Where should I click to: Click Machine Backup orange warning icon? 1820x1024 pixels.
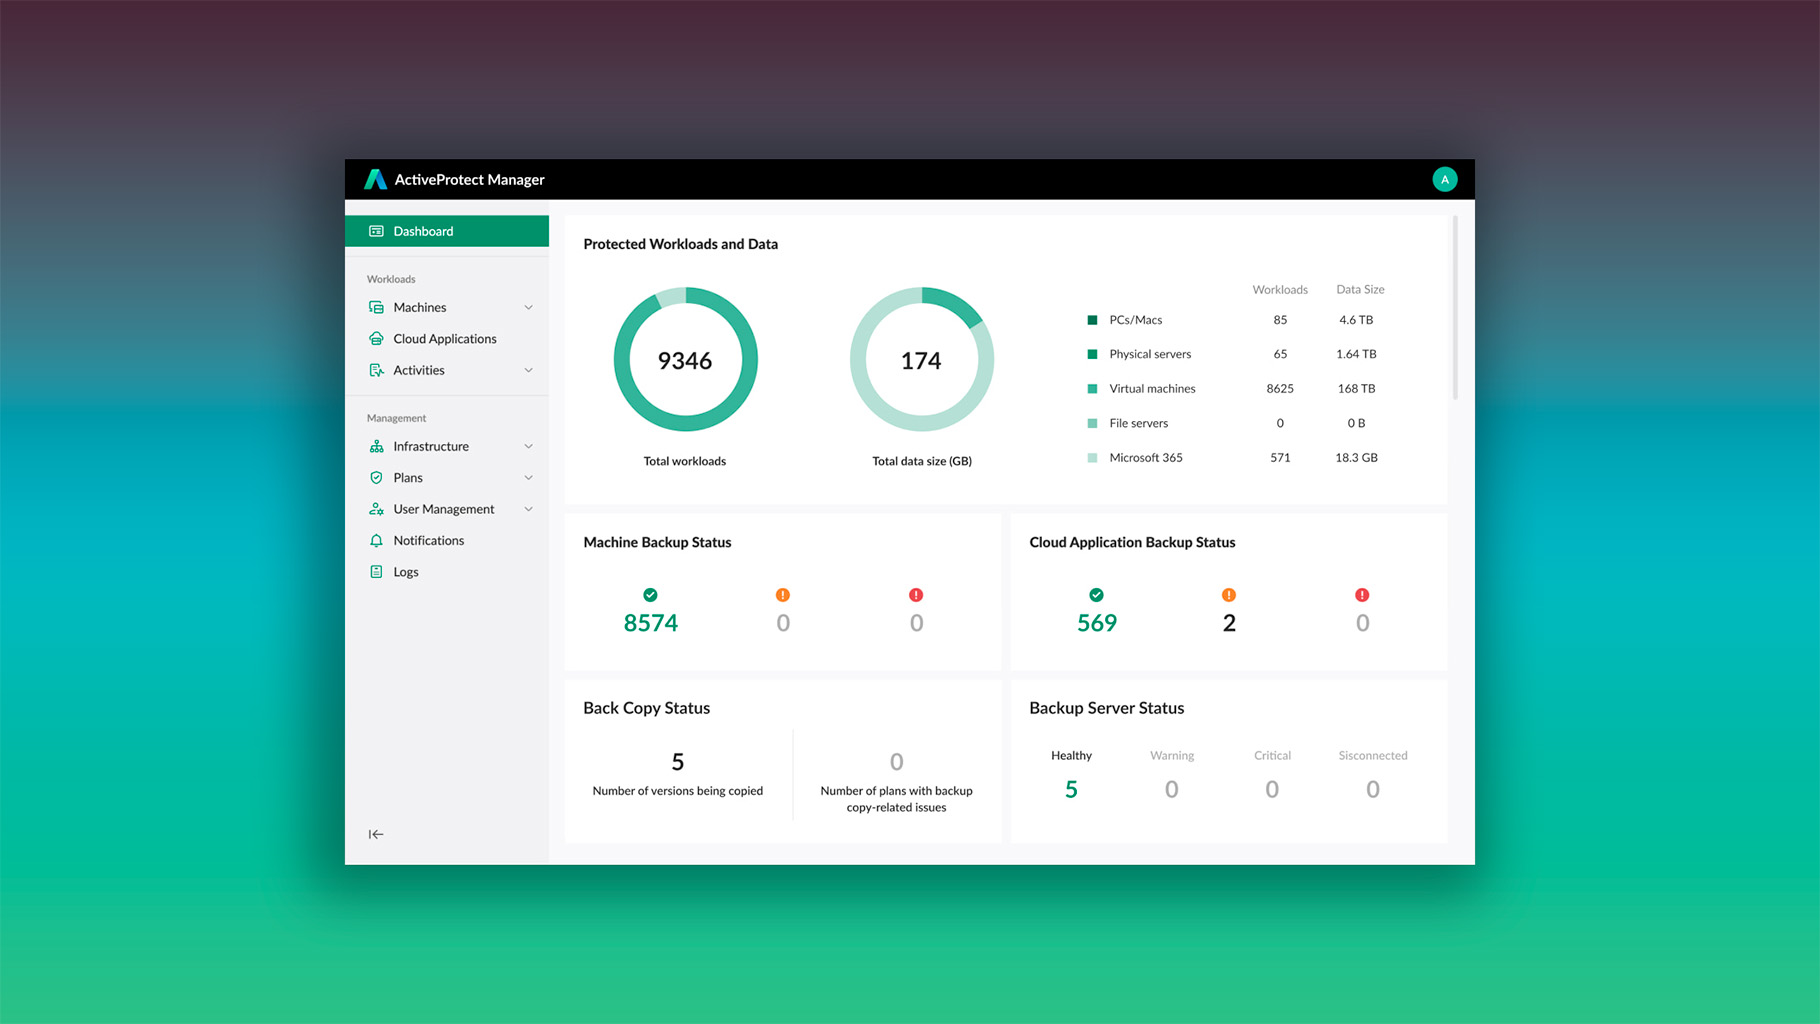coord(783,595)
